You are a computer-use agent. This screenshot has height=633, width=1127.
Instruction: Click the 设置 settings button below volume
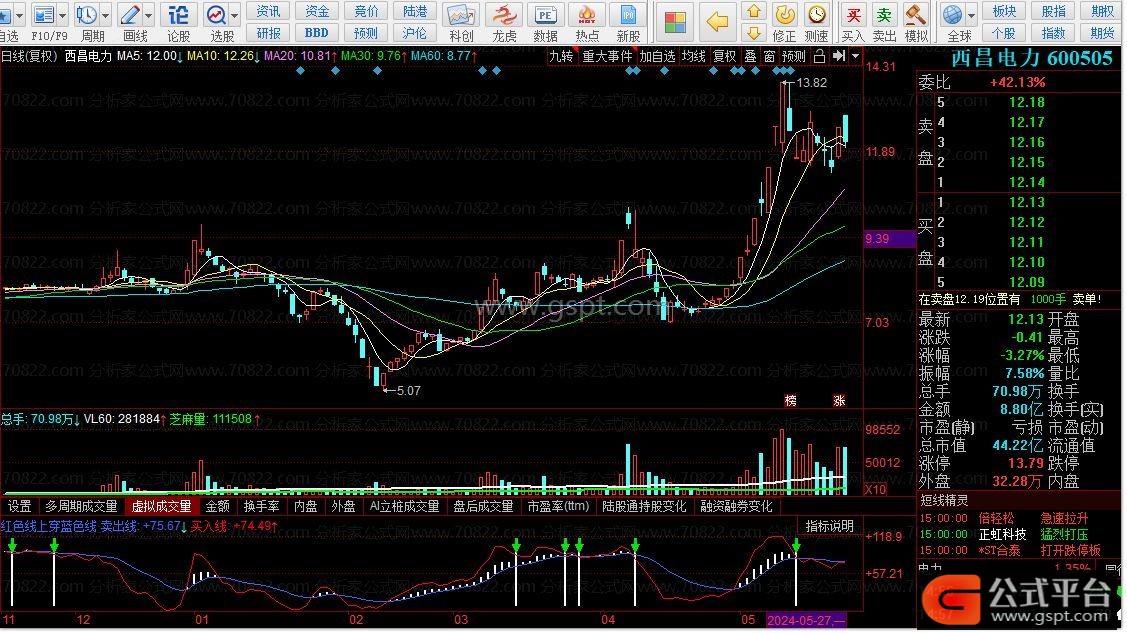point(19,507)
